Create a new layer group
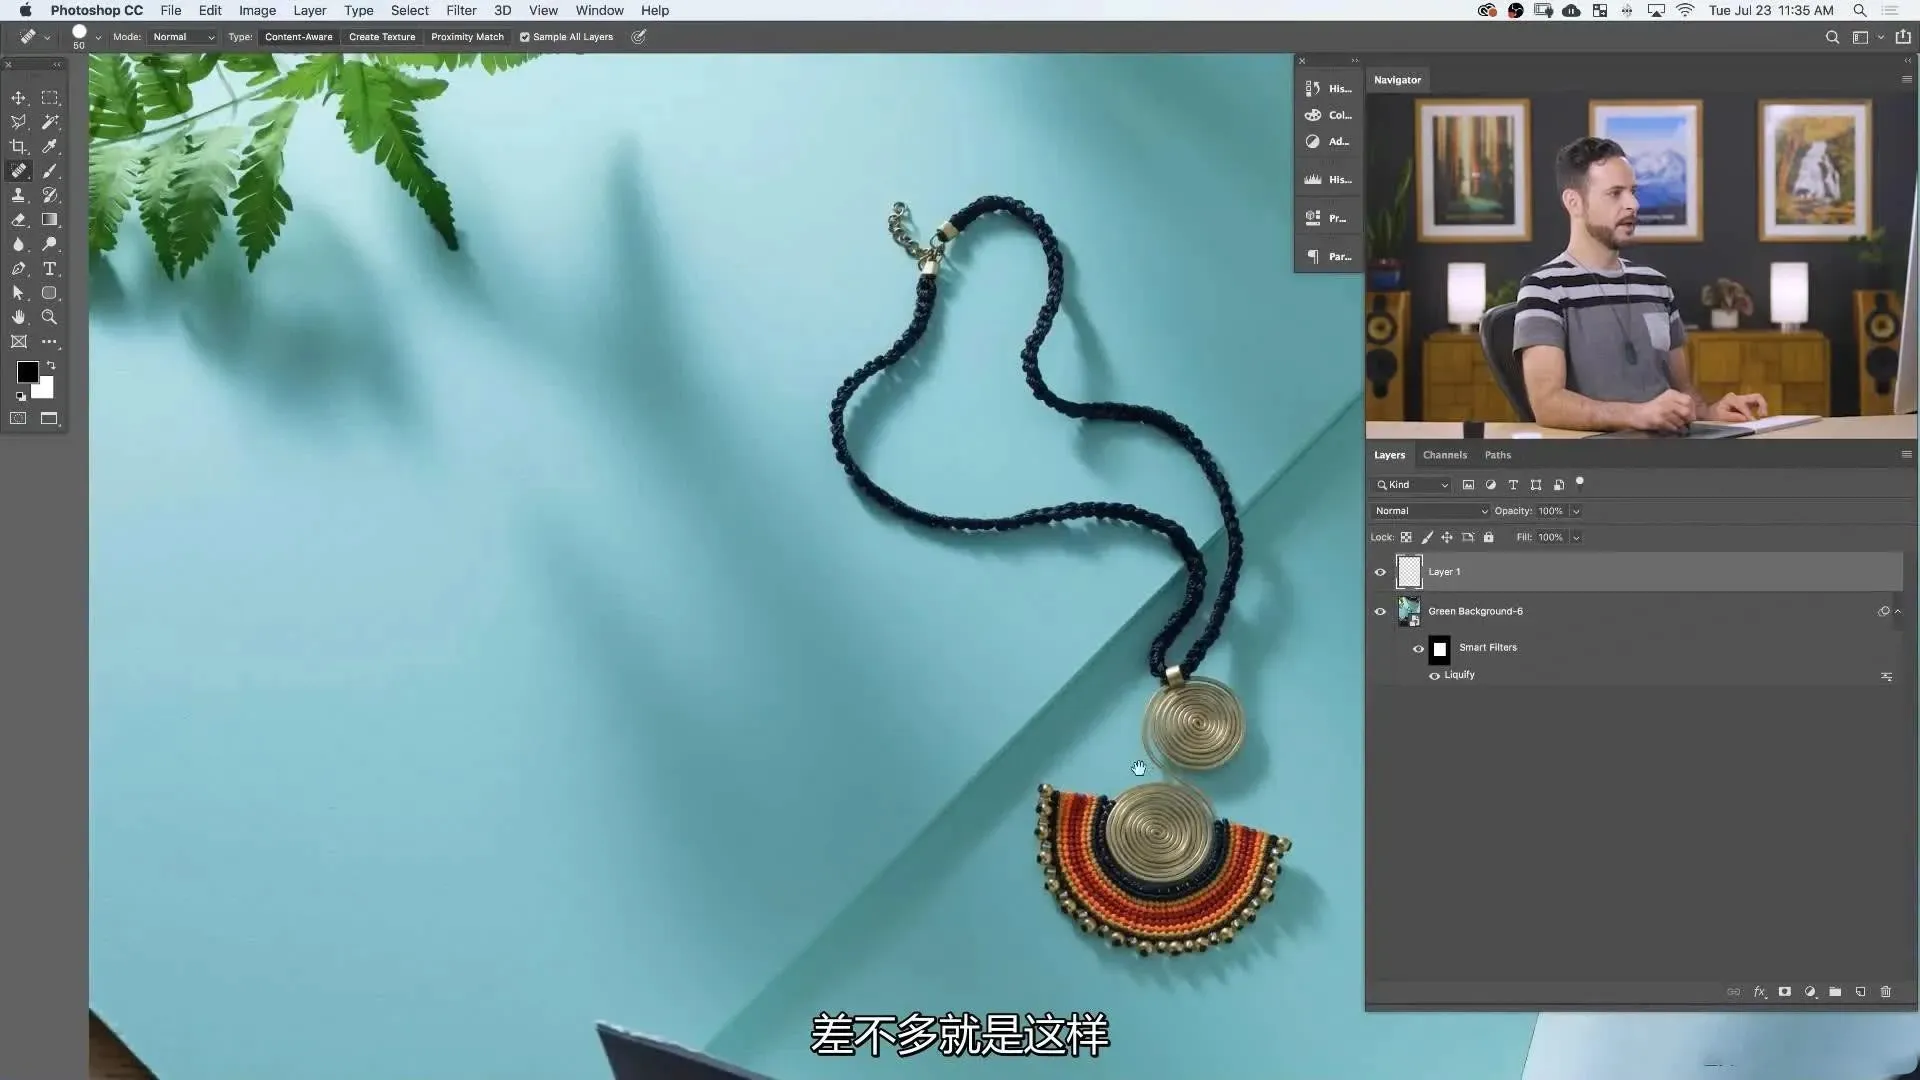 tap(1835, 992)
